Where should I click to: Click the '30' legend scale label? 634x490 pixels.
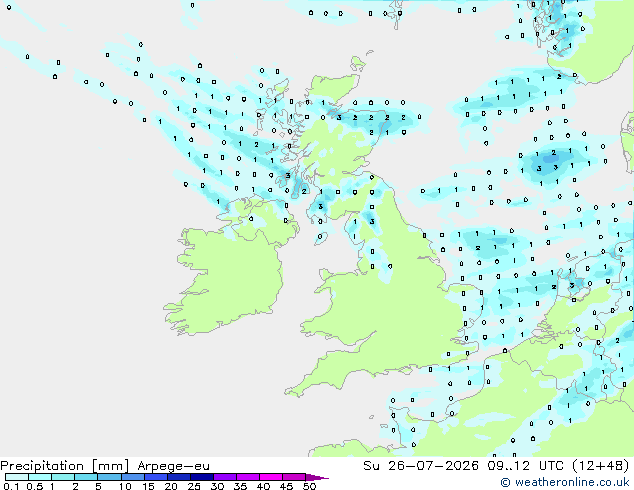217,486
